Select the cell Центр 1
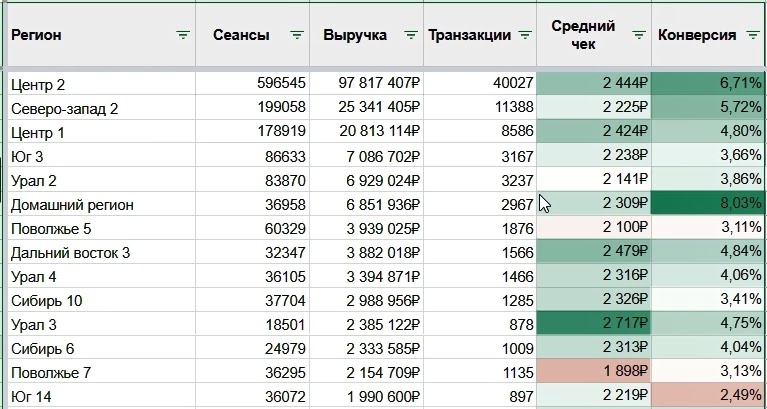The width and height of the screenshot is (767, 409). (x=101, y=132)
